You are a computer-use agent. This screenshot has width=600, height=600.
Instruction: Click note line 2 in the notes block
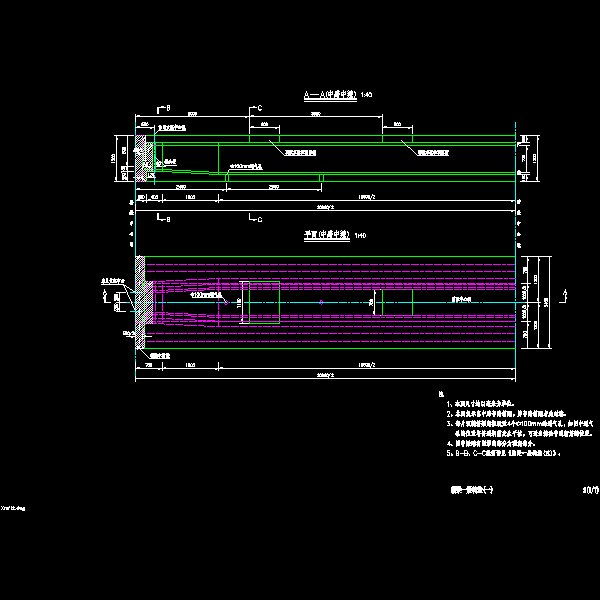click(506, 414)
